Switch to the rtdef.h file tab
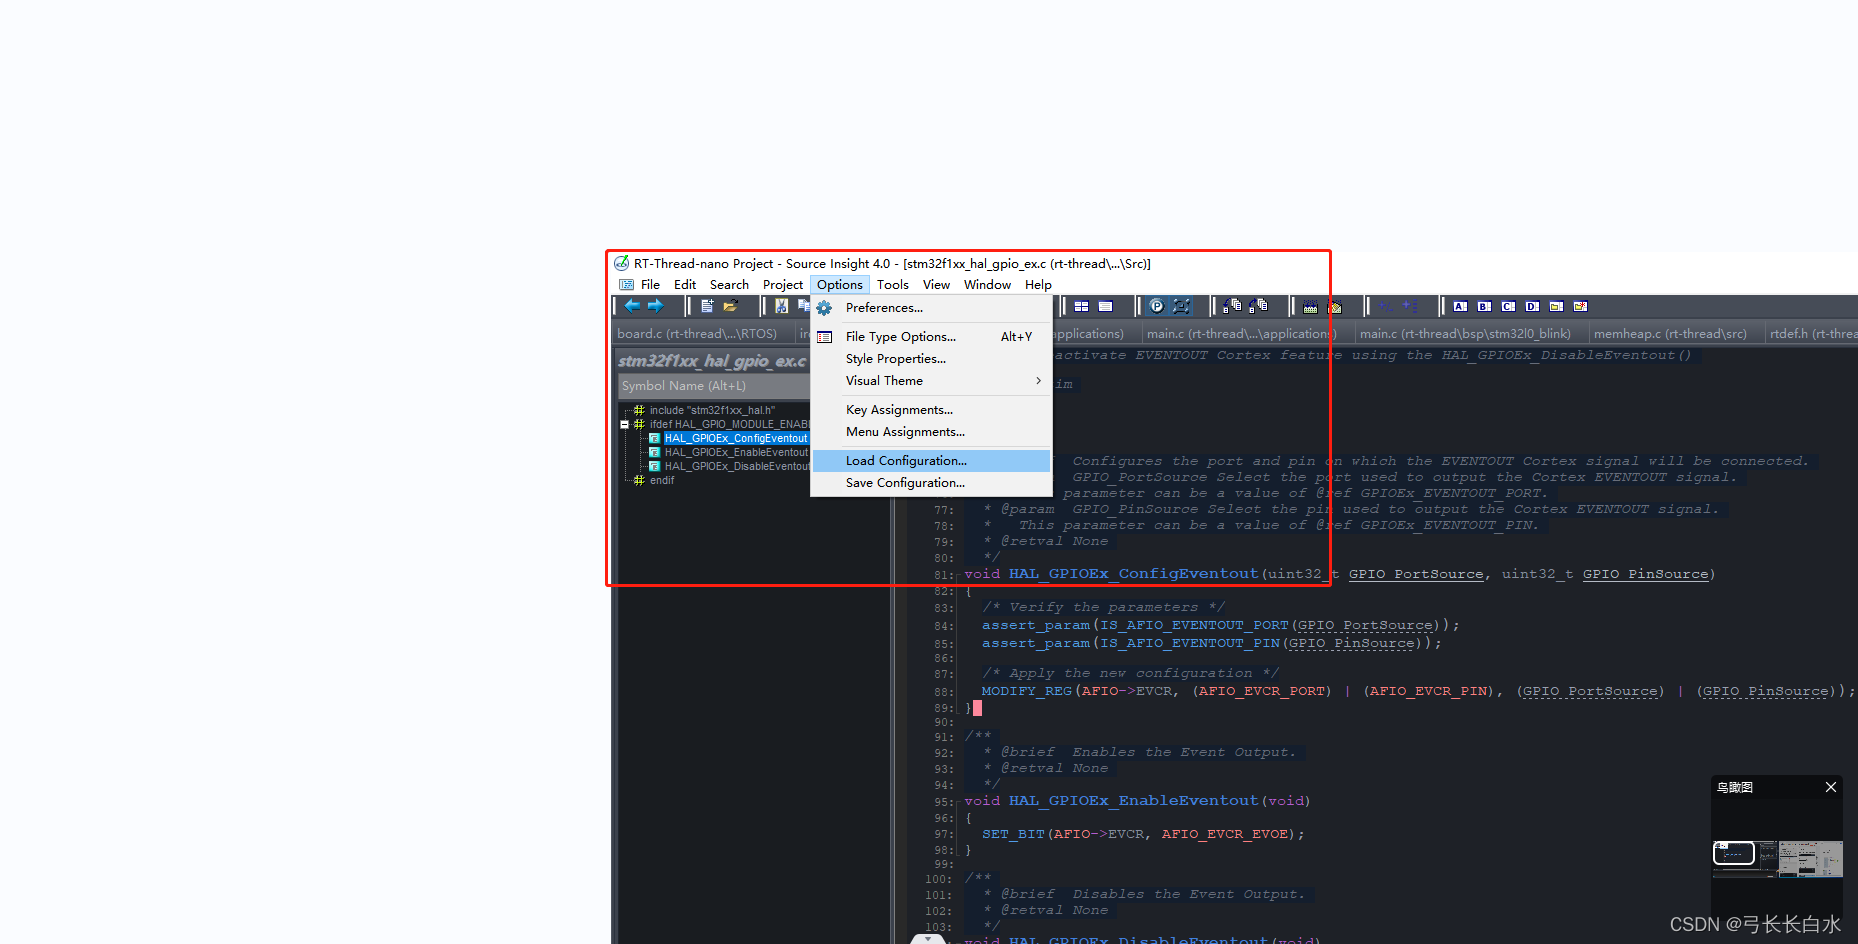This screenshot has height=944, width=1858. click(x=1812, y=334)
